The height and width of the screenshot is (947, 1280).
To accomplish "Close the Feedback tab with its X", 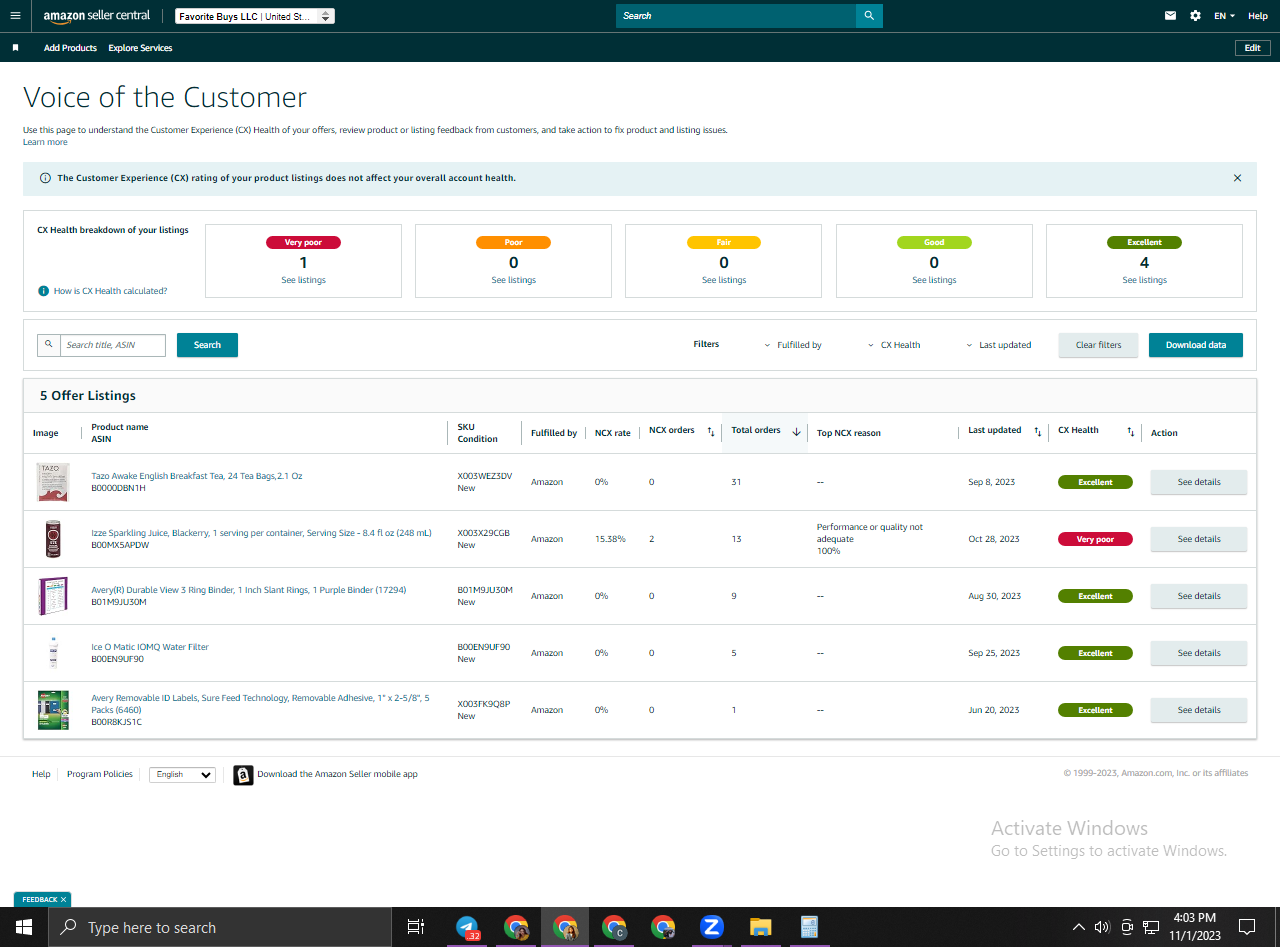I will coord(64,899).
